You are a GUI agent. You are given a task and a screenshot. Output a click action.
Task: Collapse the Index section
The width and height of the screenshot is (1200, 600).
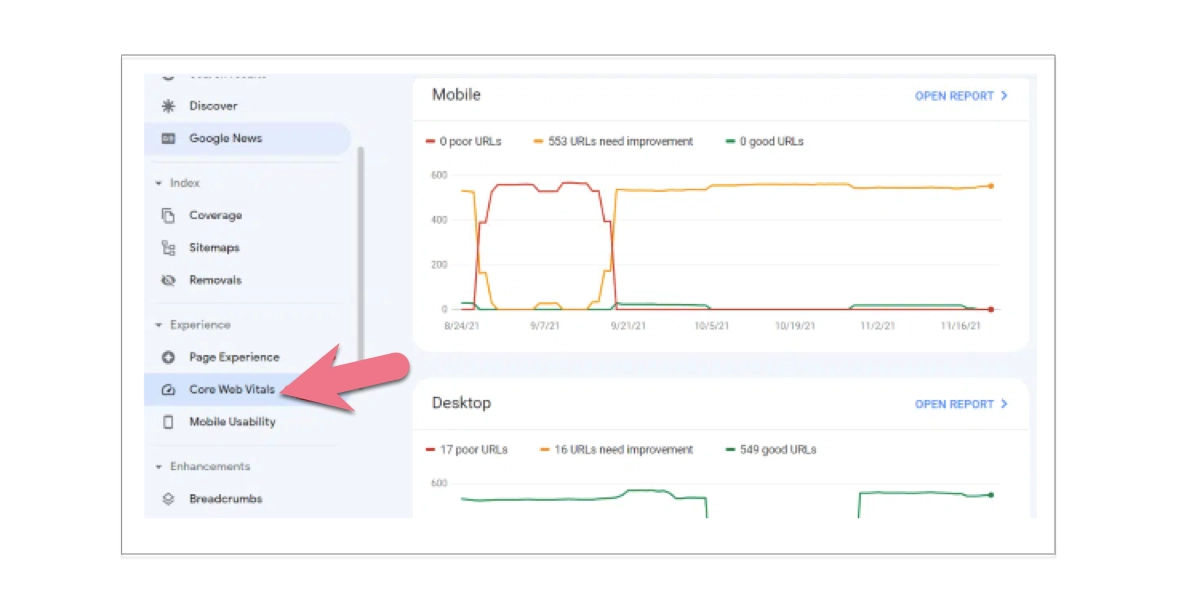[158, 183]
